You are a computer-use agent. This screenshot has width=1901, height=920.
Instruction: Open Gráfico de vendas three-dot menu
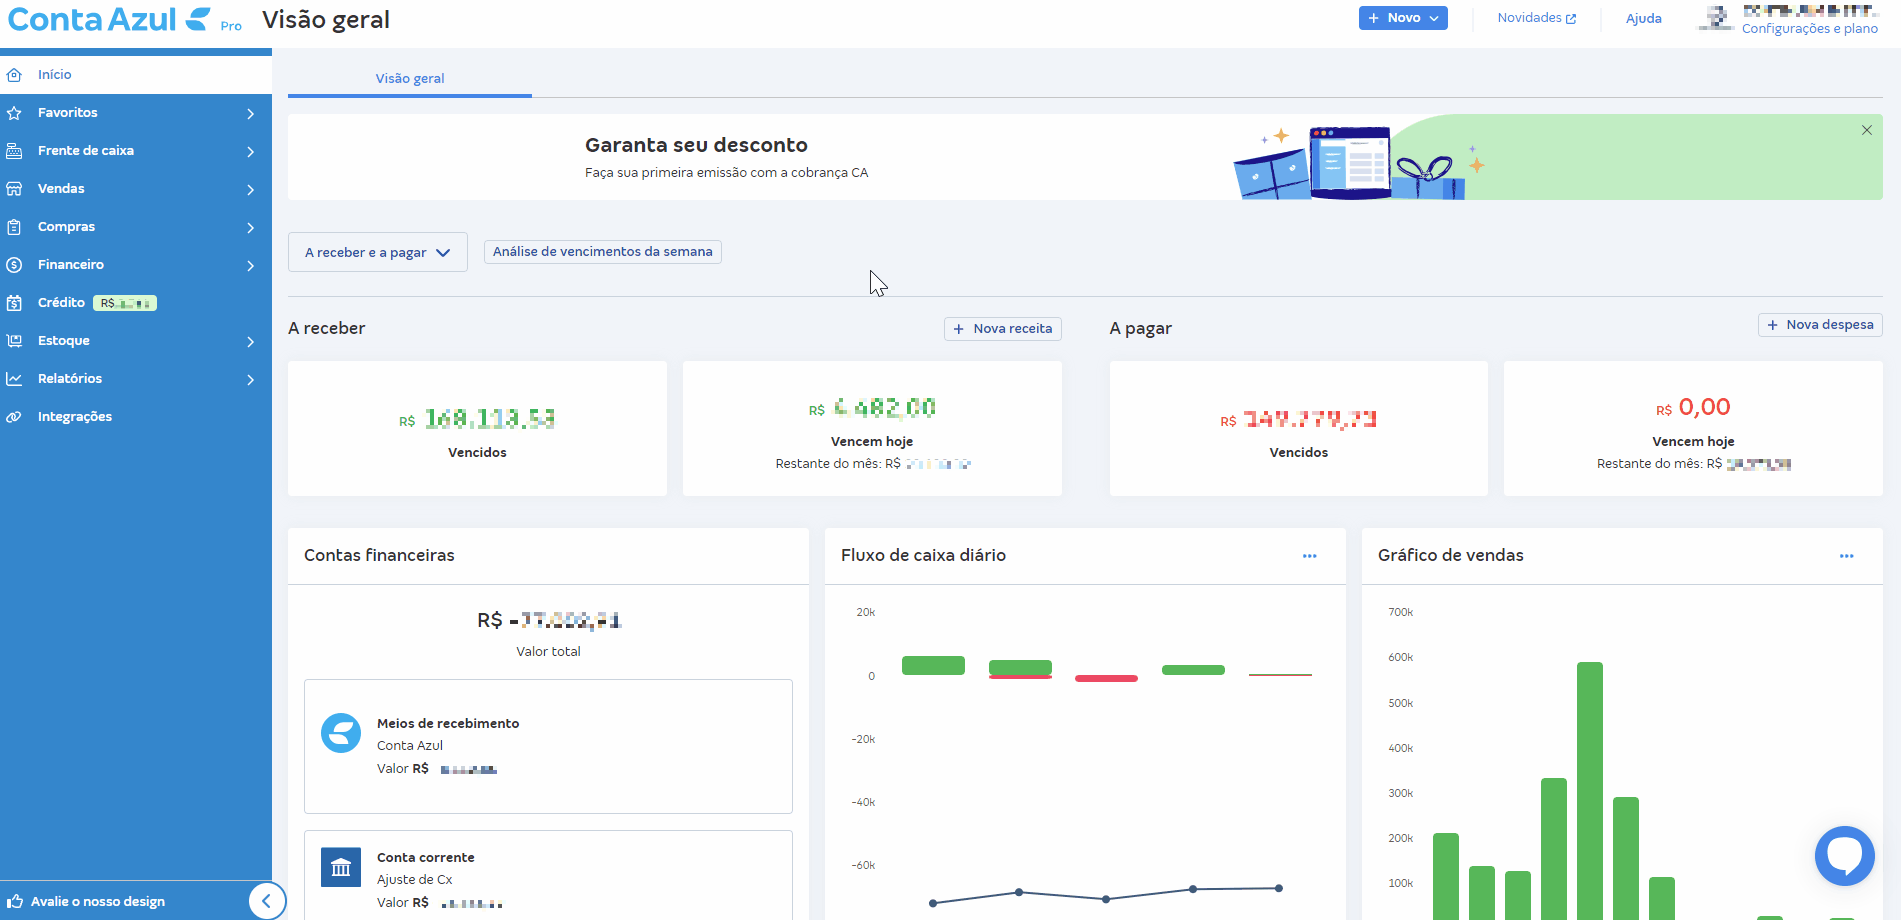pos(1846,556)
